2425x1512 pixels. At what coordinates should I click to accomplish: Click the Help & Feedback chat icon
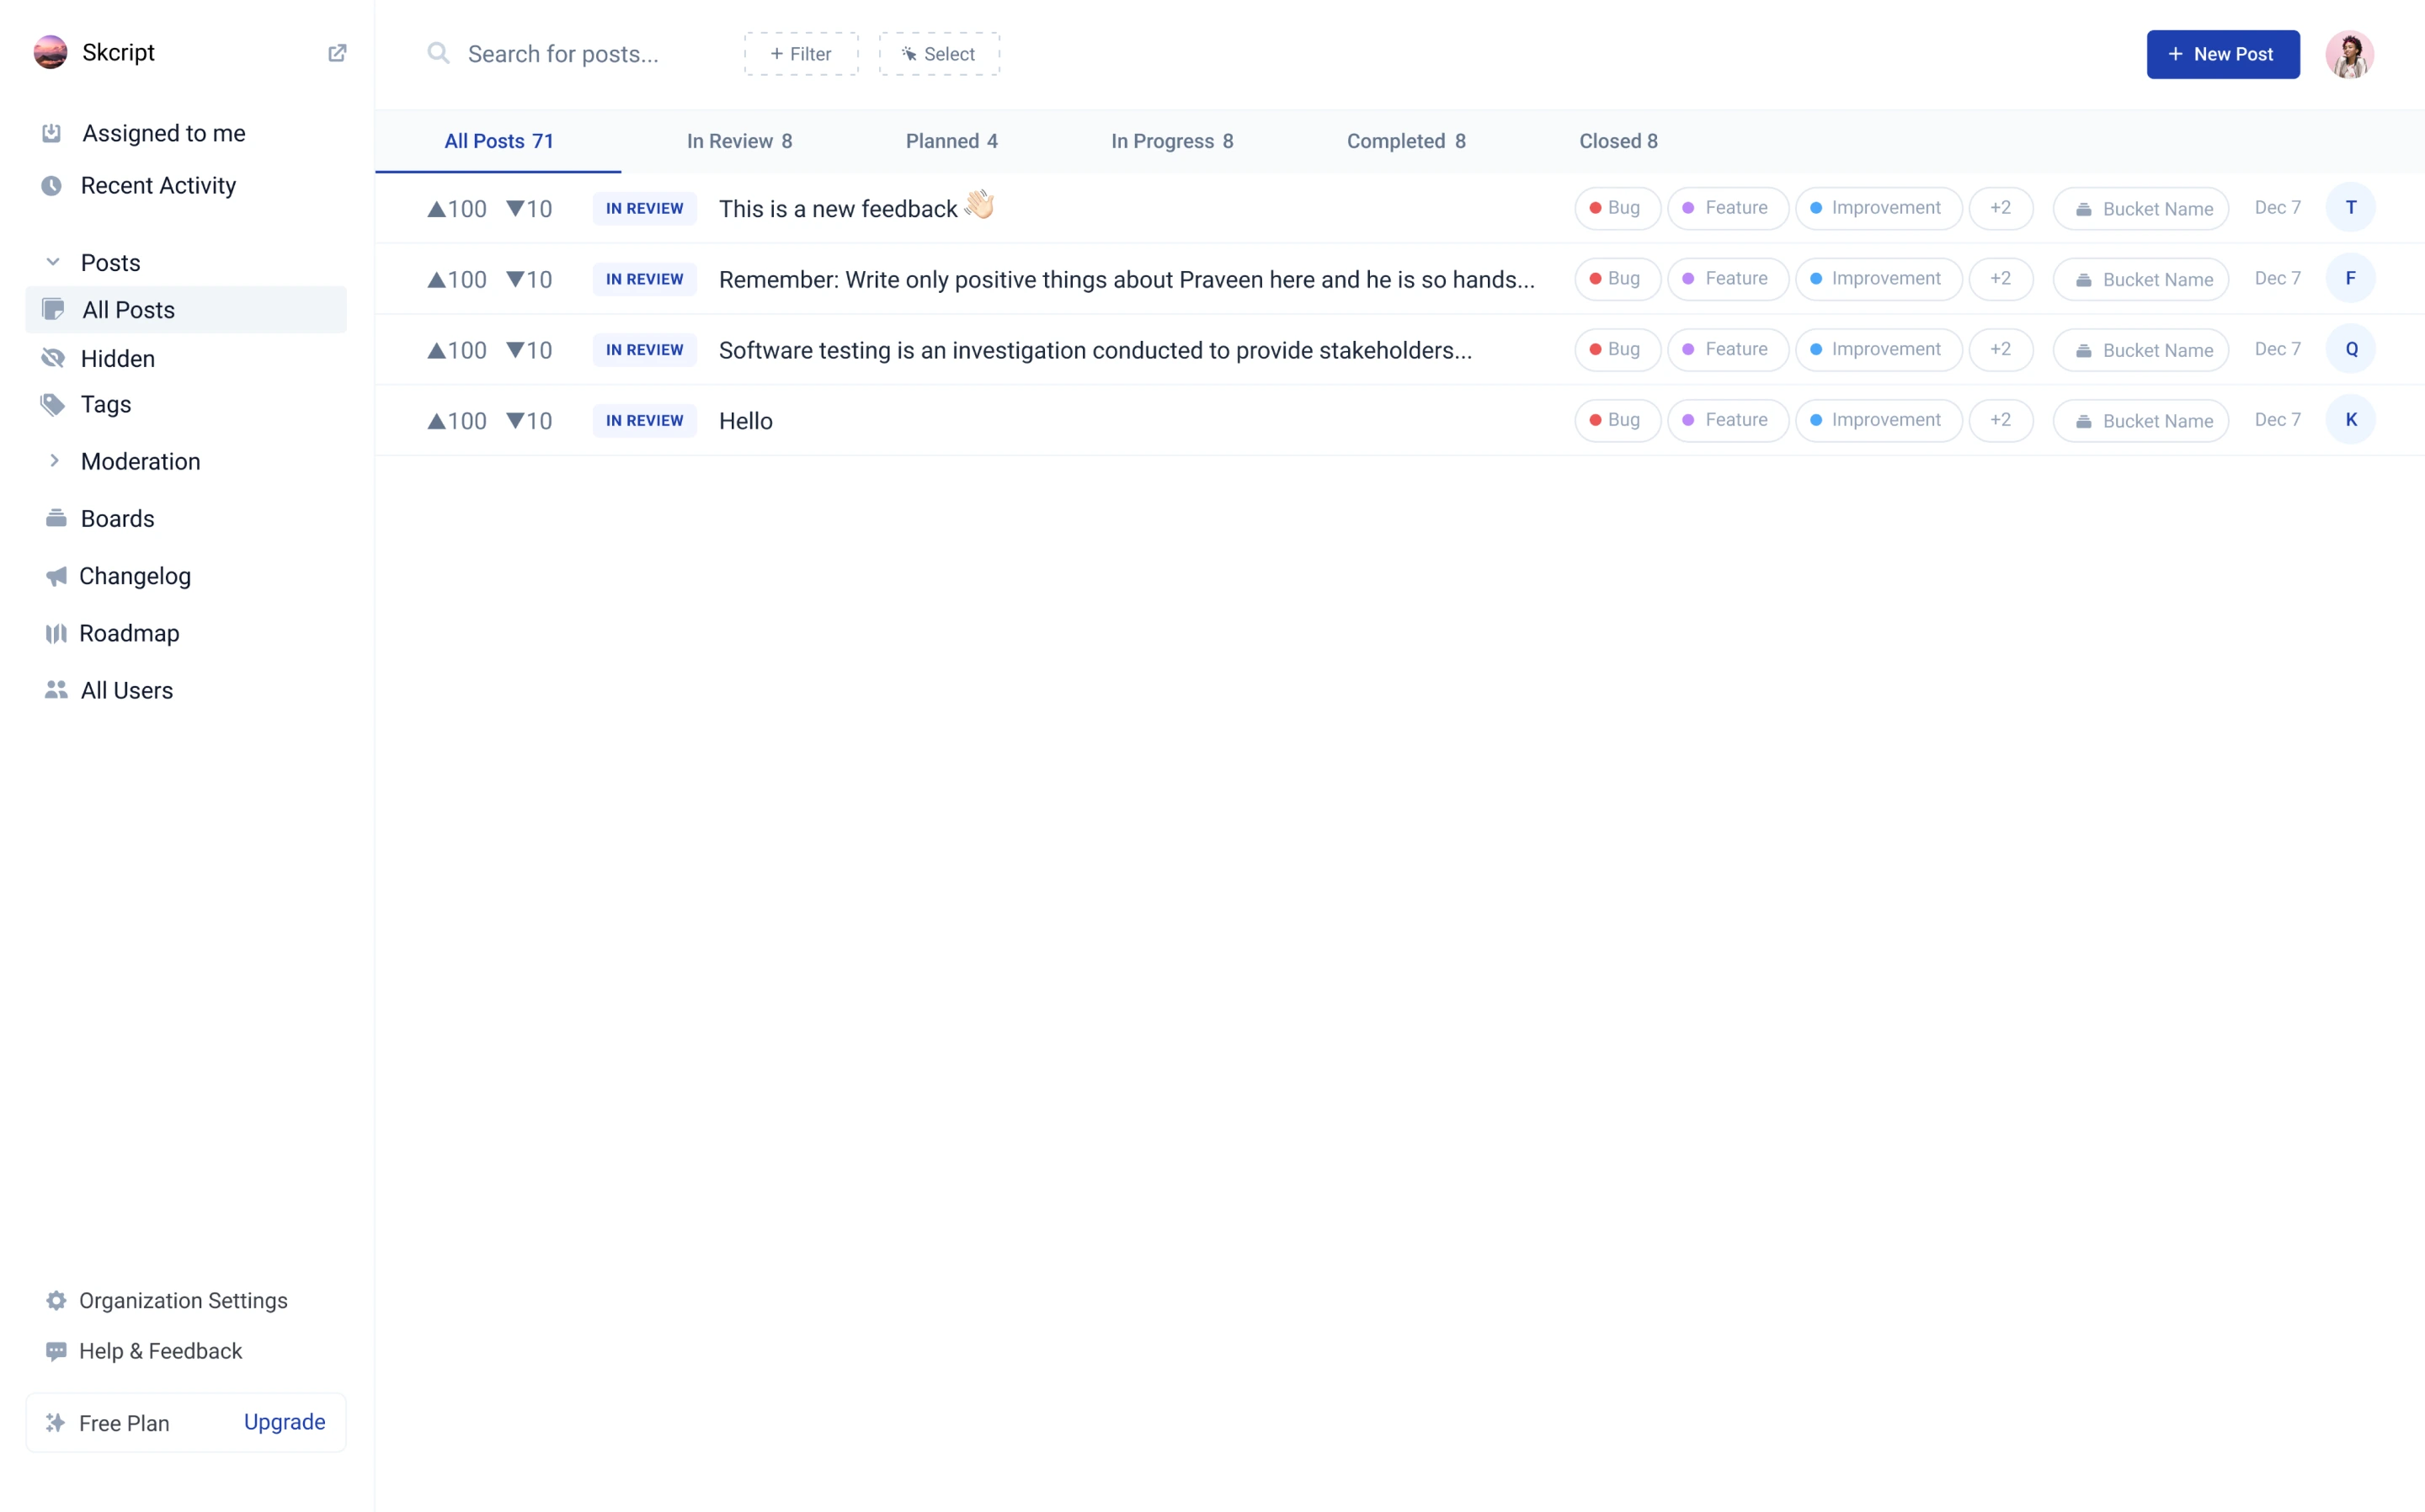tap(56, 1351)
